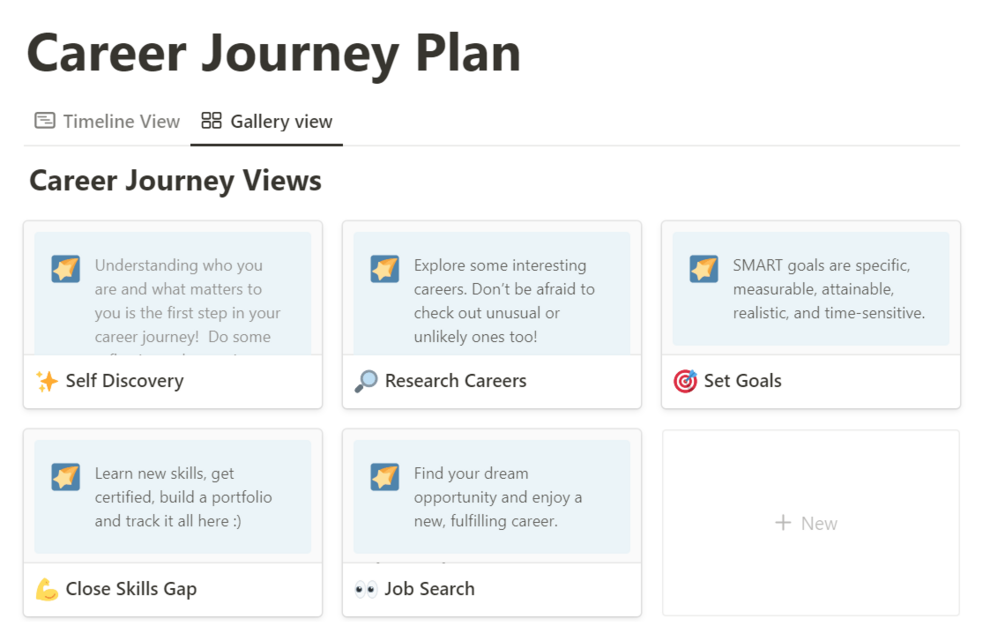Click the eyes icon beside Job Search
1005x641 pixels.
(x=366, y=589)
